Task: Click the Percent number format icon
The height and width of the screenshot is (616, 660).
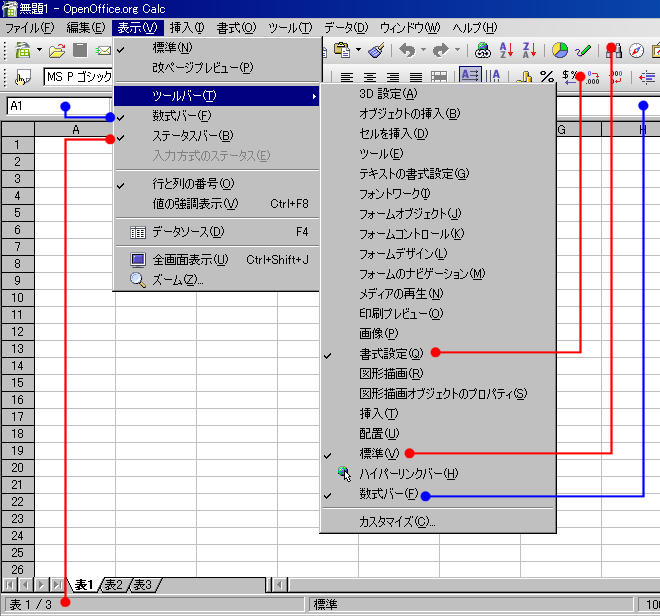Action: [x=547, y=77]
